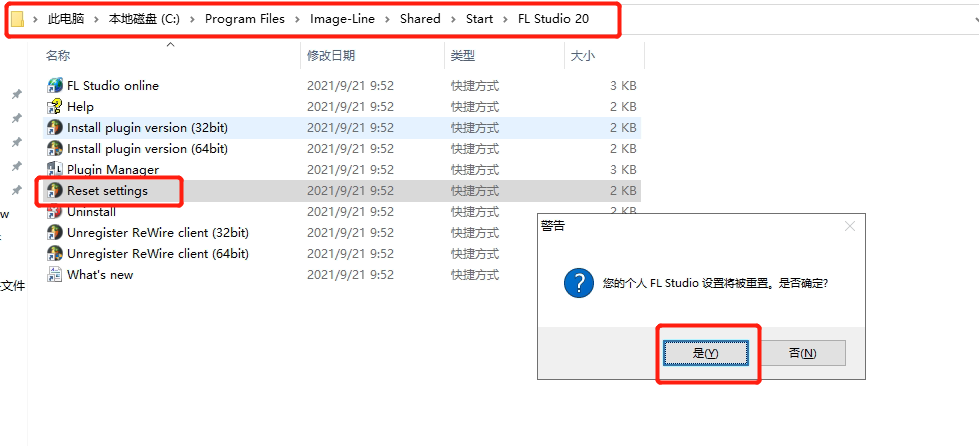The width and height of the screenshot is (979, 446).
Task: Select the Unregister ReWire client (32bit) icon
Action: pos(55,233)
